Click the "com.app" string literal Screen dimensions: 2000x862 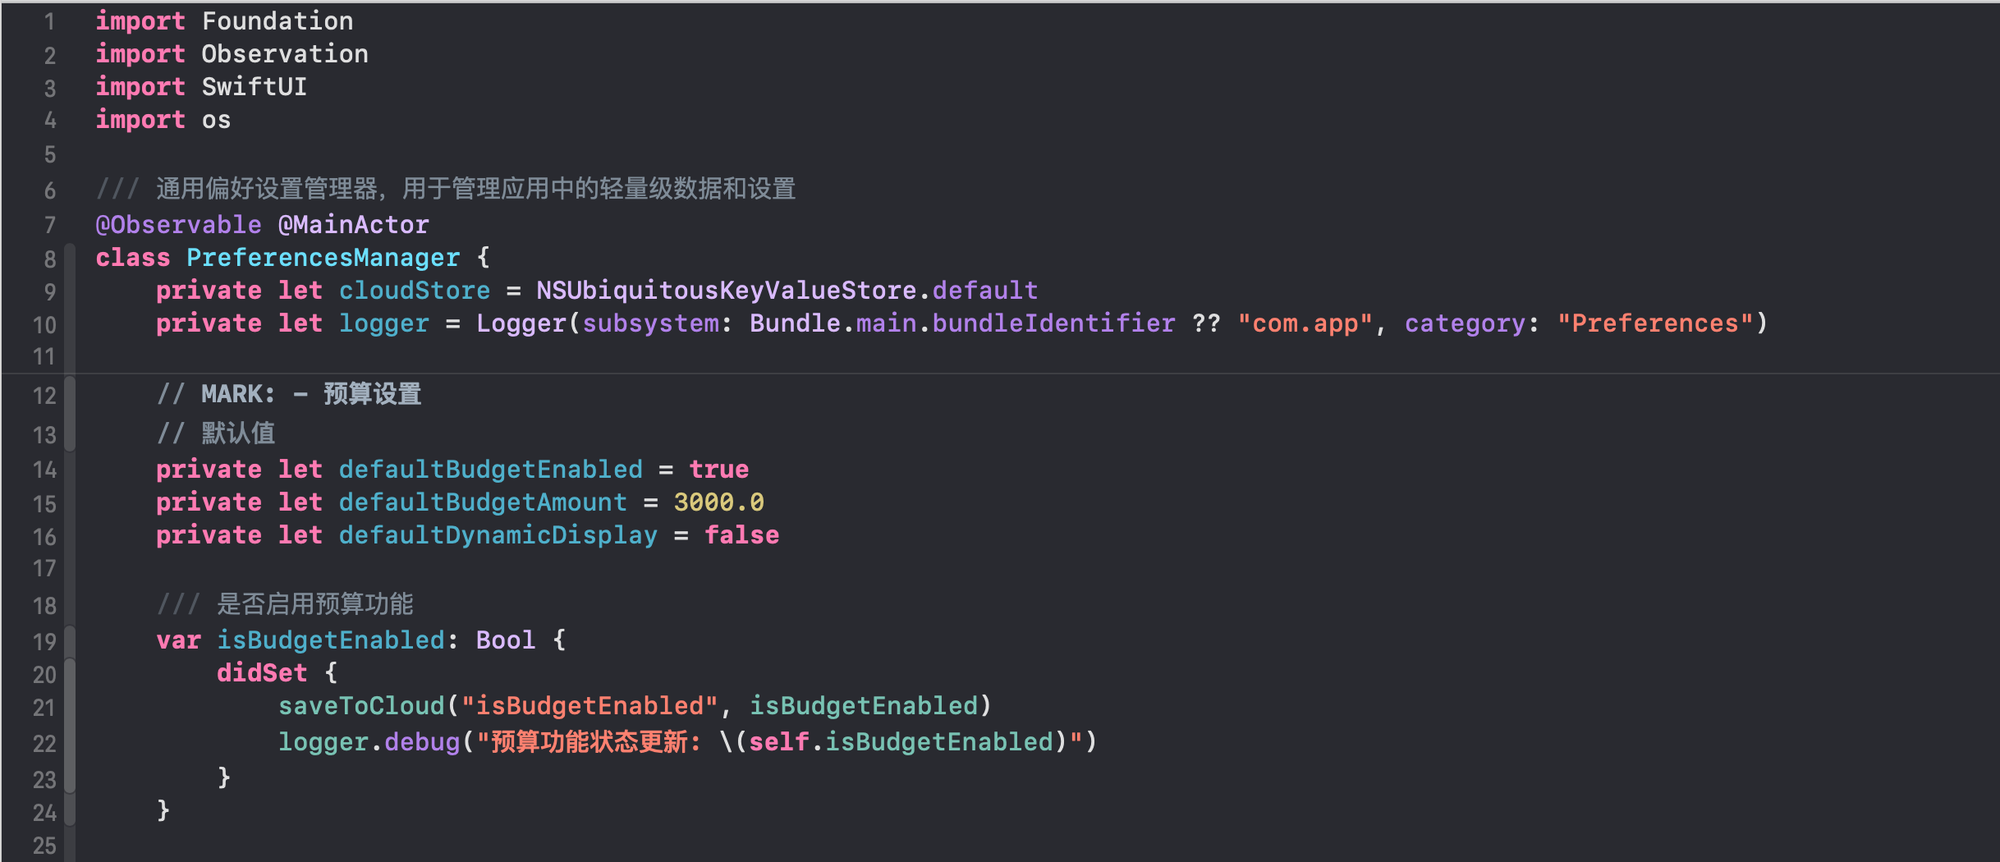pyautogui.click(x=1306, y=324)
